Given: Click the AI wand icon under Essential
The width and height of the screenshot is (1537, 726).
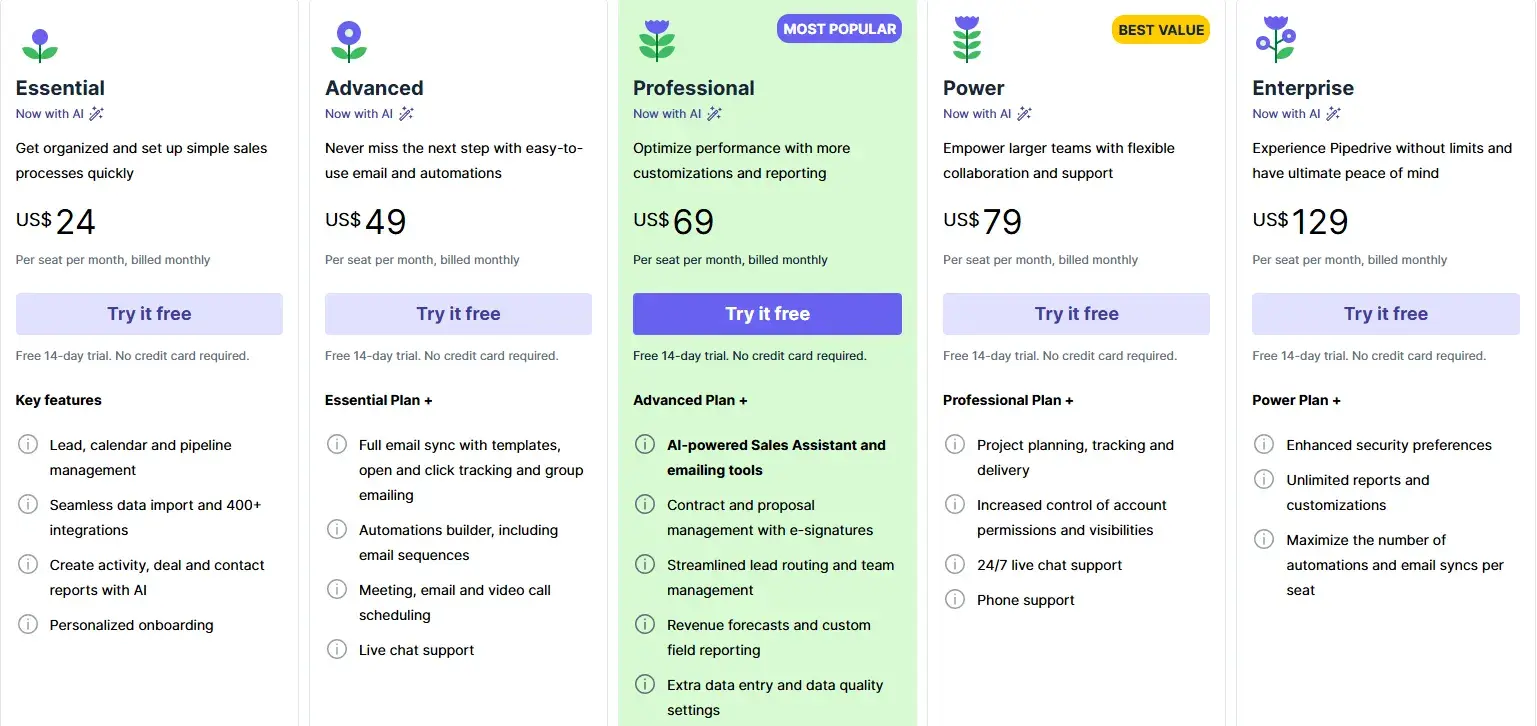Looking at the screenshot, I should pyautogui.click(x=96, y=113).
